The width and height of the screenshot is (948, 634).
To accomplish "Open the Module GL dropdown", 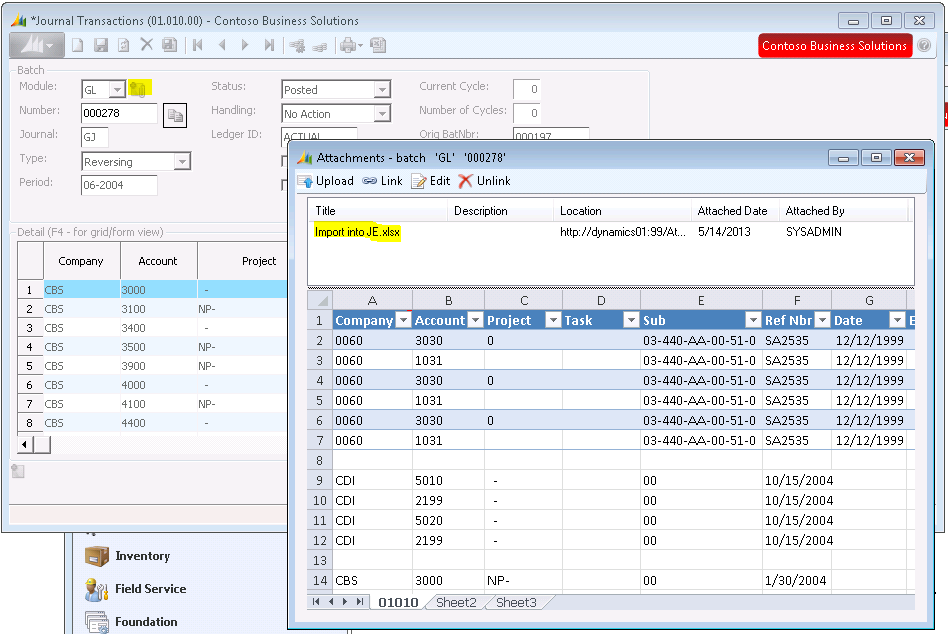I will (x=117, y=90).
